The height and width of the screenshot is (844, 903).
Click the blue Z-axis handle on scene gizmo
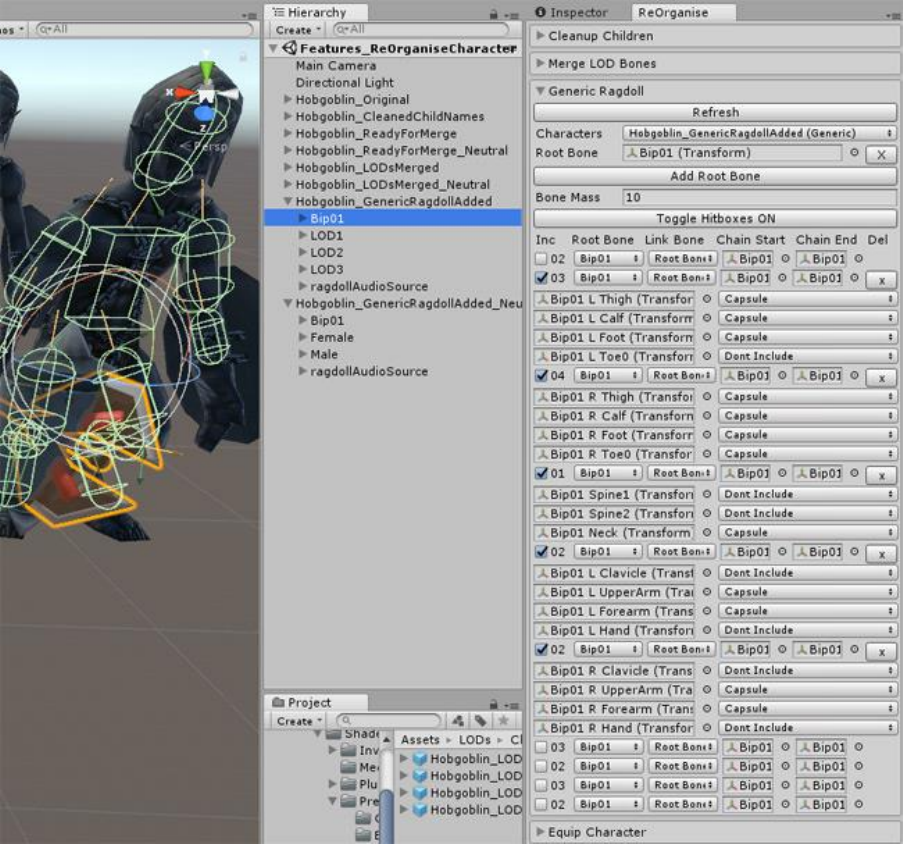tap(206, 113)
